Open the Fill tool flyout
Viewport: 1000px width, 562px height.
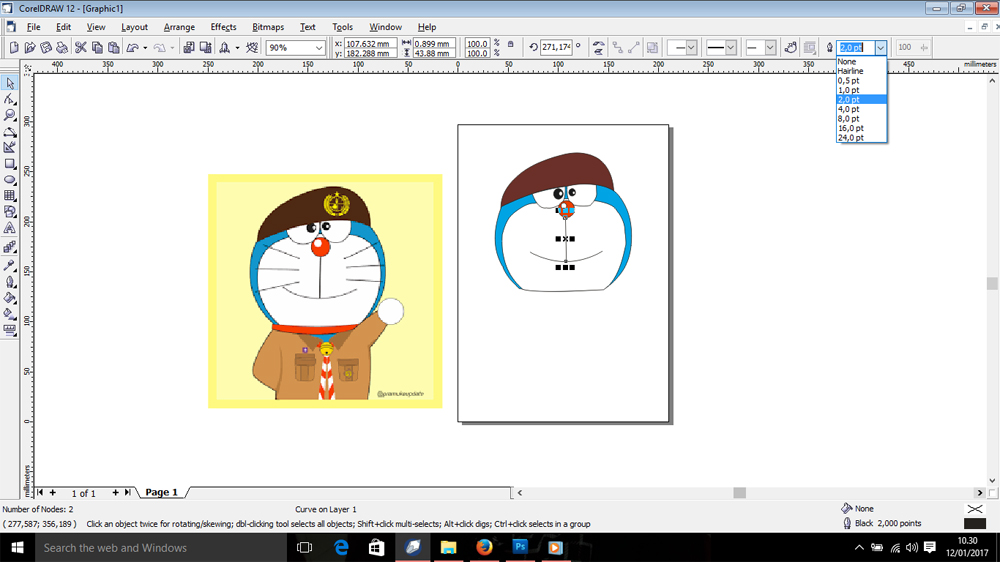click(x=10, y=297)
